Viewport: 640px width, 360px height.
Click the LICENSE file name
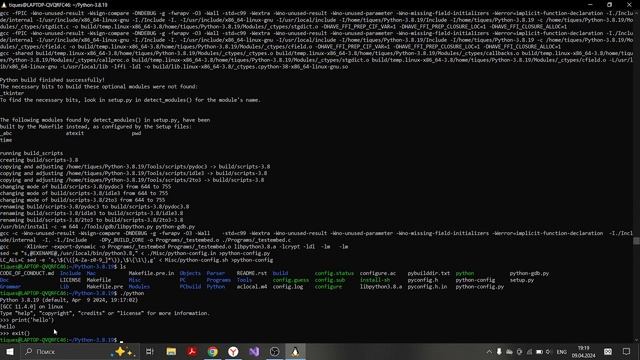(x=70, y=280)
